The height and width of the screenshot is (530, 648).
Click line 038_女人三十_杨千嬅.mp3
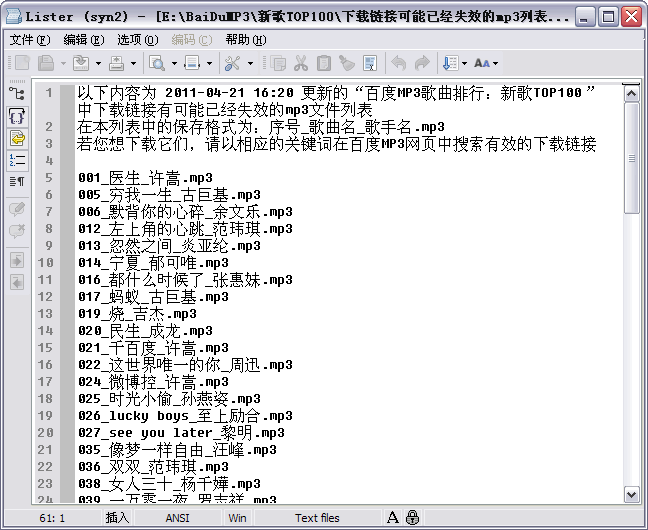(169, 484)
